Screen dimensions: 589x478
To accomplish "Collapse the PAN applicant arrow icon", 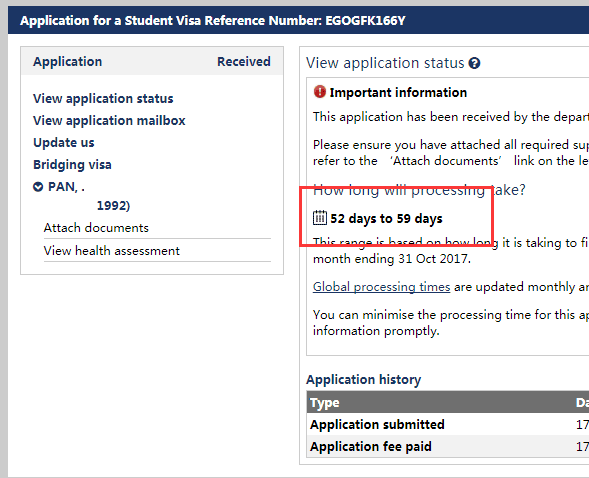I will click(38, 187).
